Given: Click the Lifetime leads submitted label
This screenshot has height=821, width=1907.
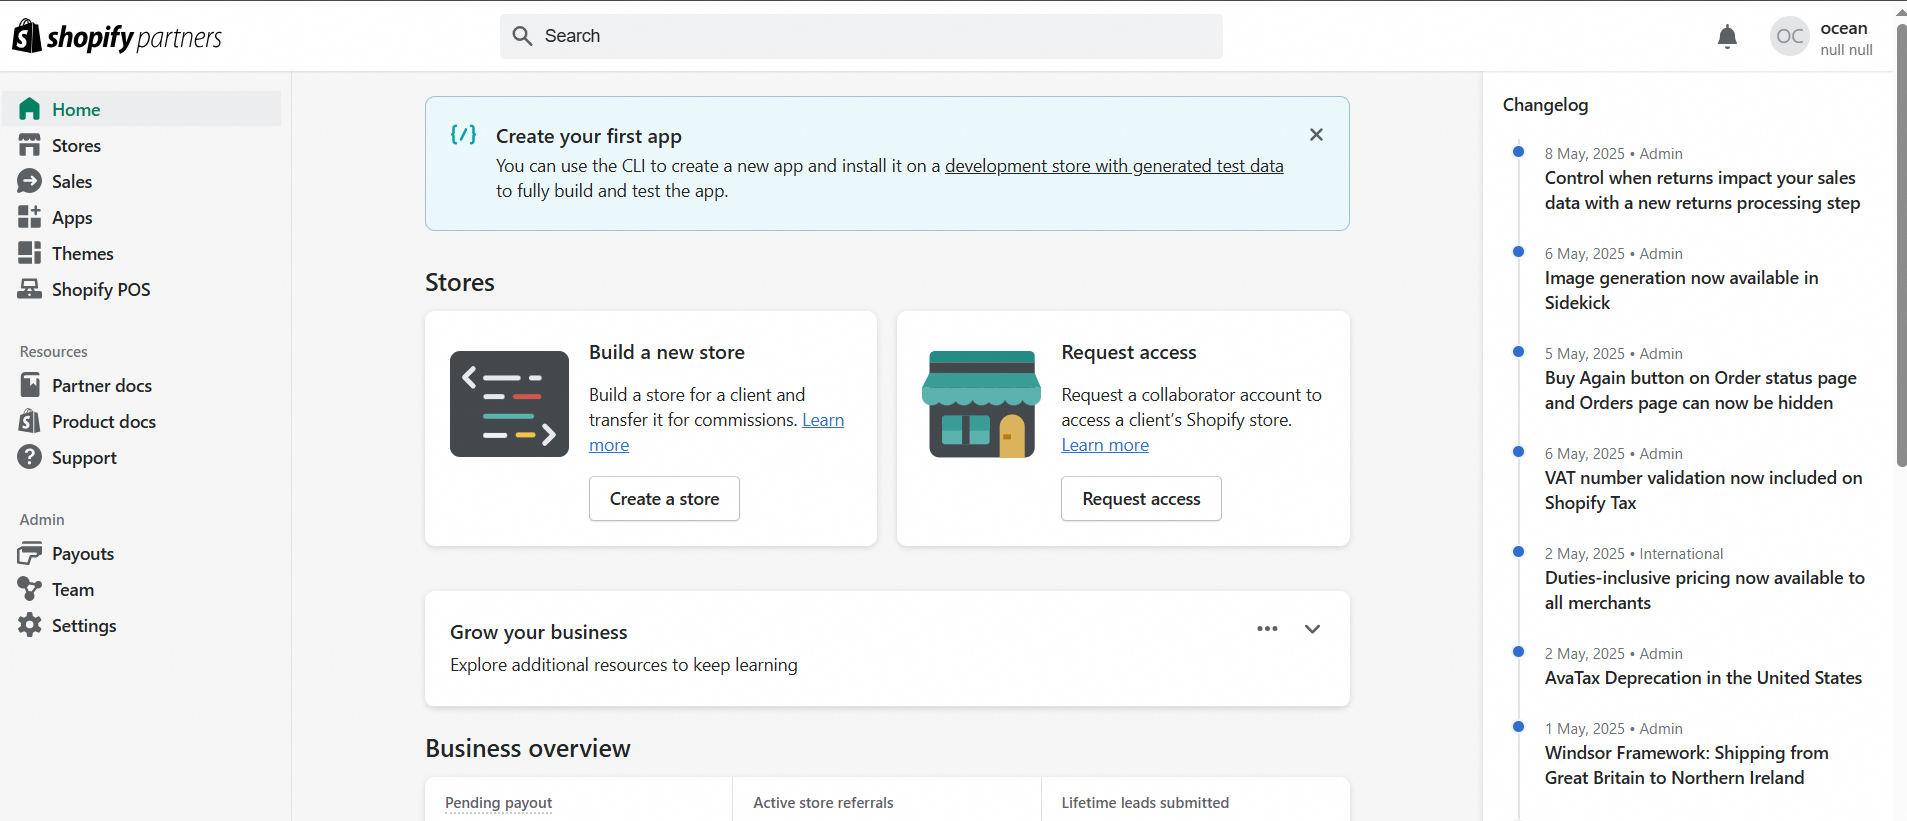Looking at the screenshot, I should coord(1145,802).
